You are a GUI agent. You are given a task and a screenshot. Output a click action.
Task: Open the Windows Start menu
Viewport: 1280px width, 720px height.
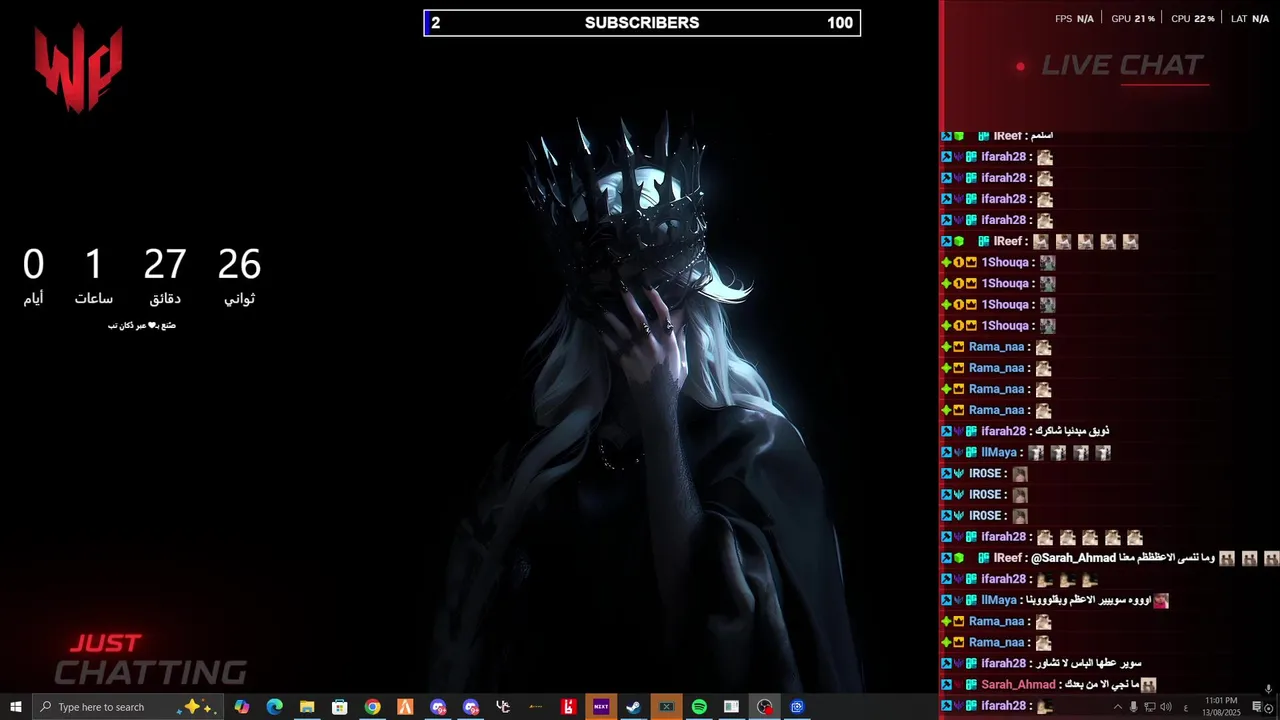15,707
